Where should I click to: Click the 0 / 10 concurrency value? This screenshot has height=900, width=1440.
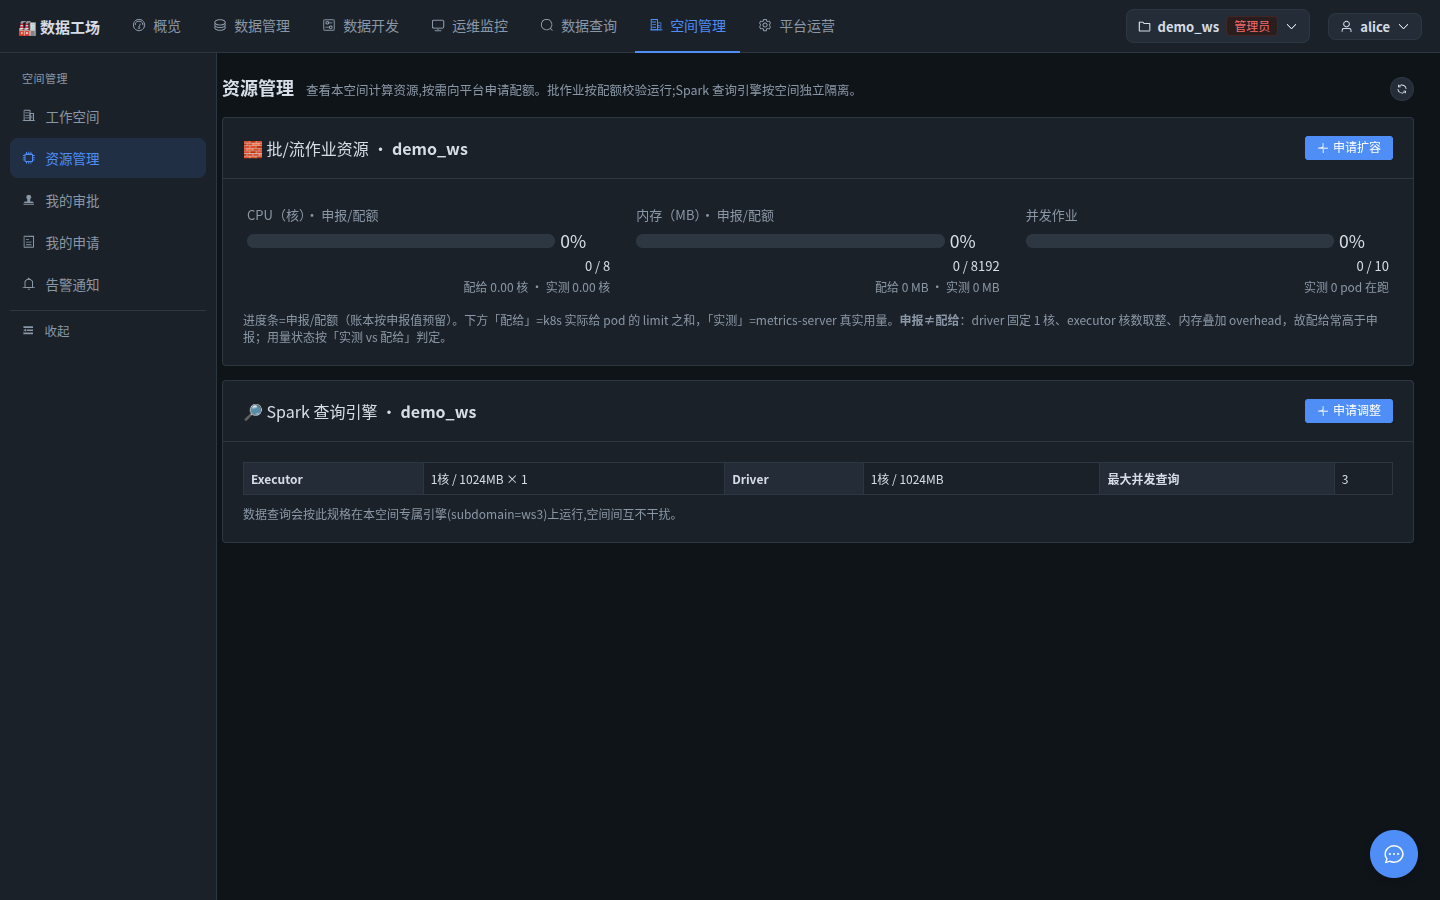pos(1372,266)
